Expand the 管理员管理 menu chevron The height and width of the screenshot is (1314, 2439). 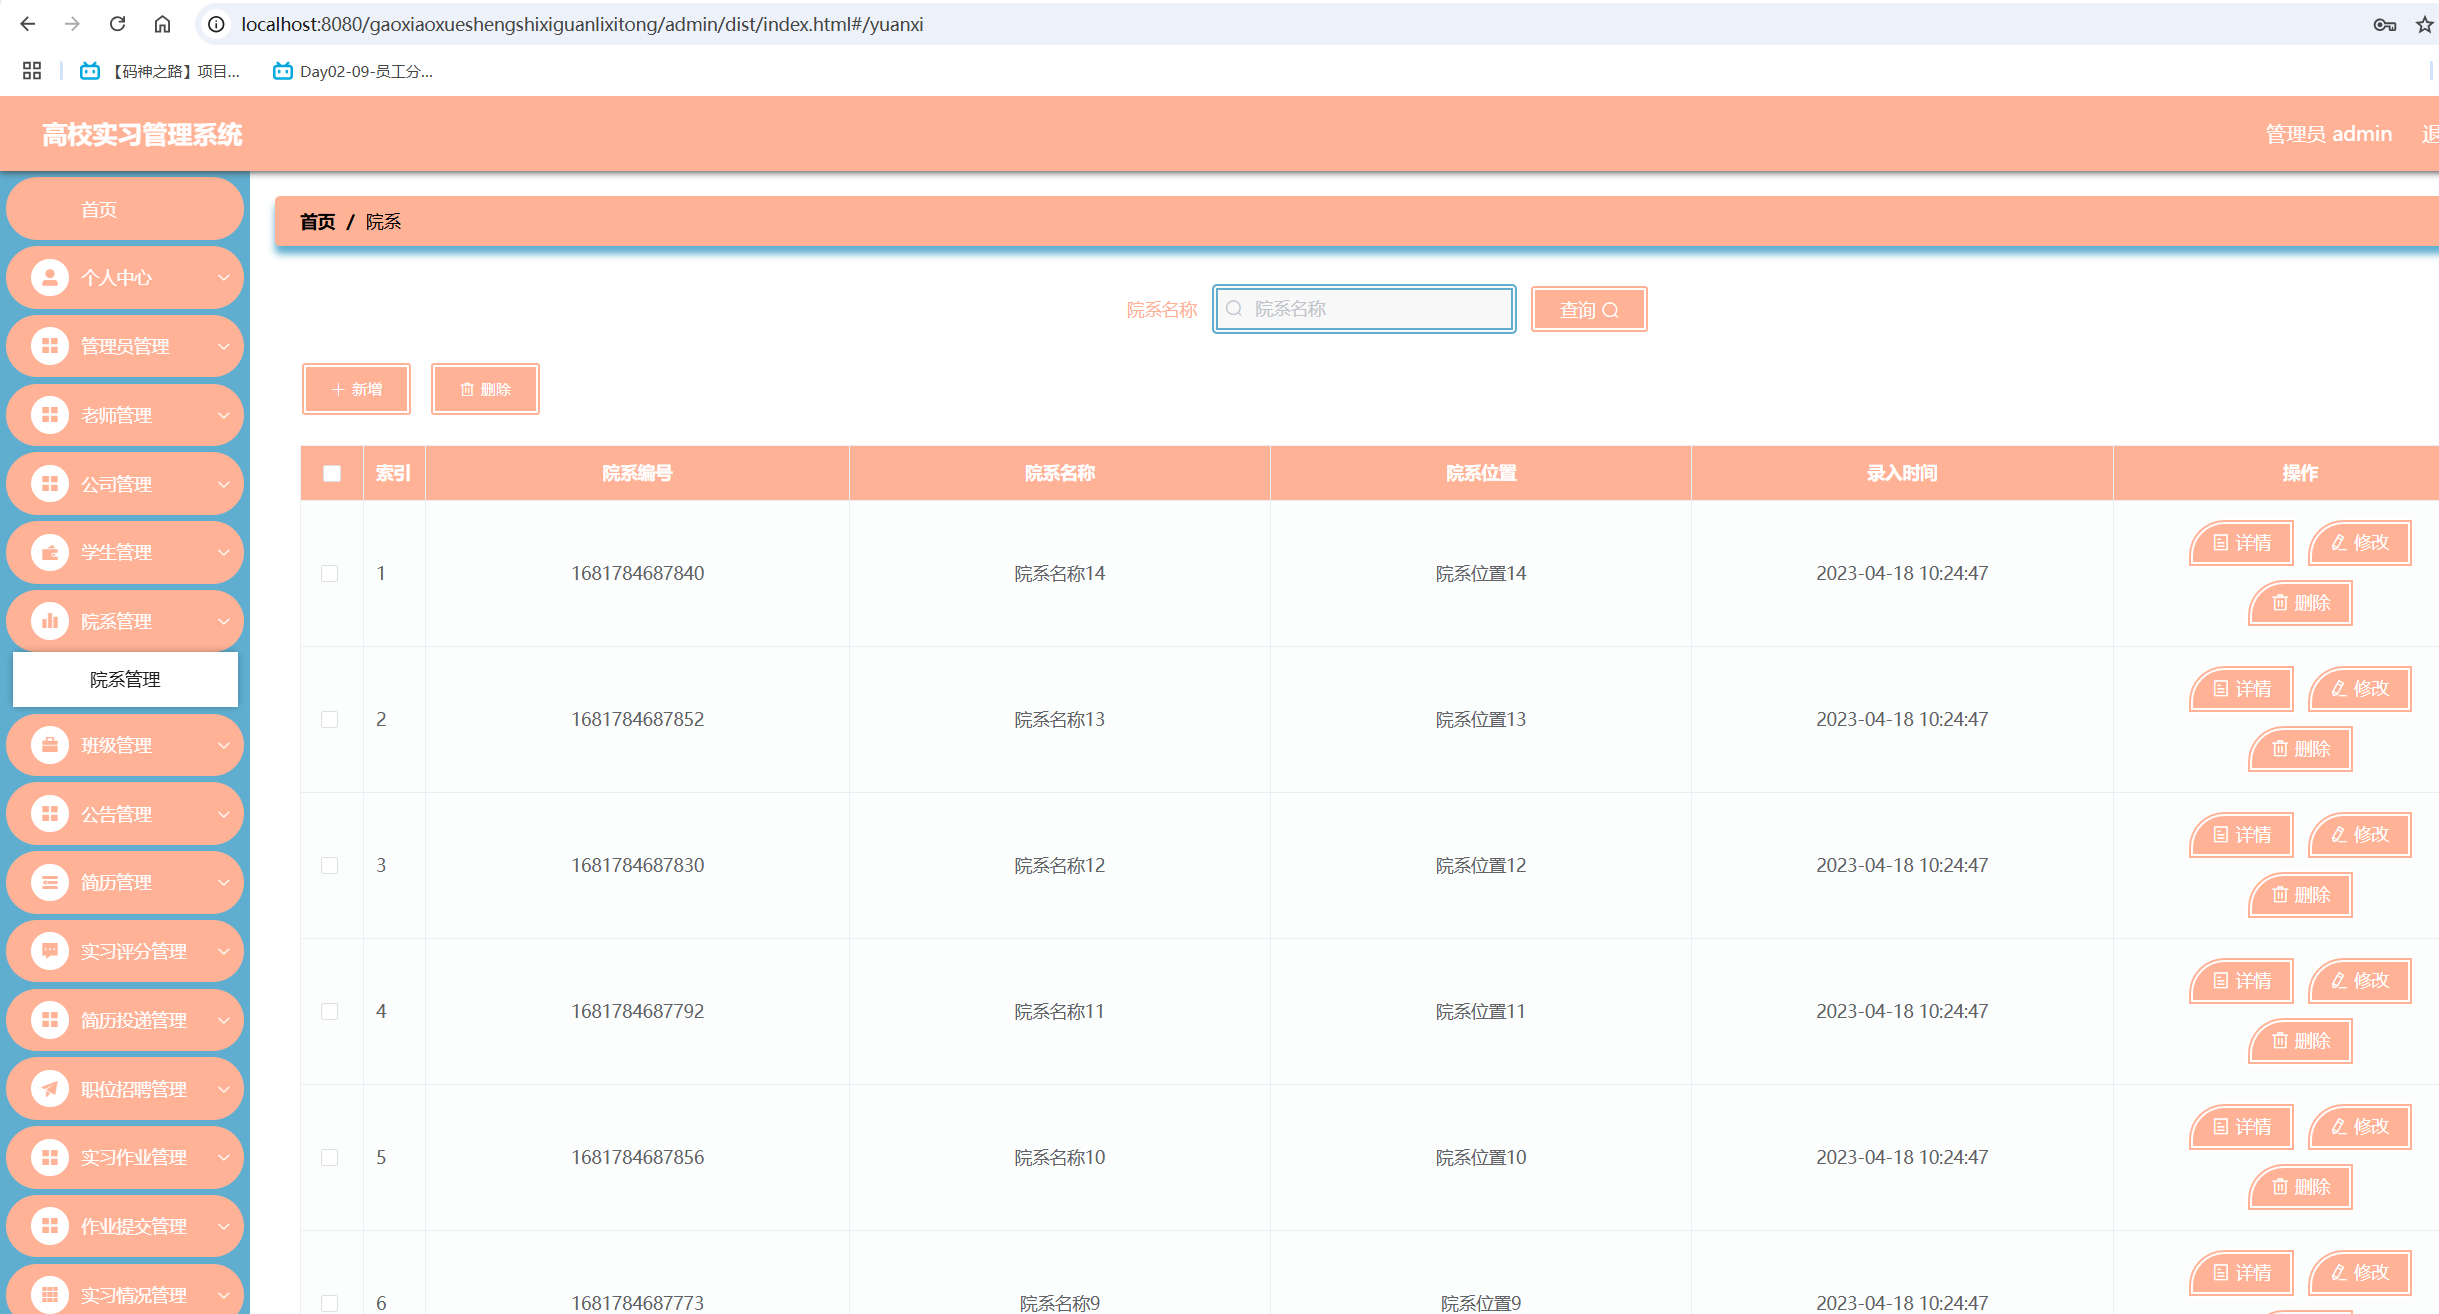click(x=224, y=346)
